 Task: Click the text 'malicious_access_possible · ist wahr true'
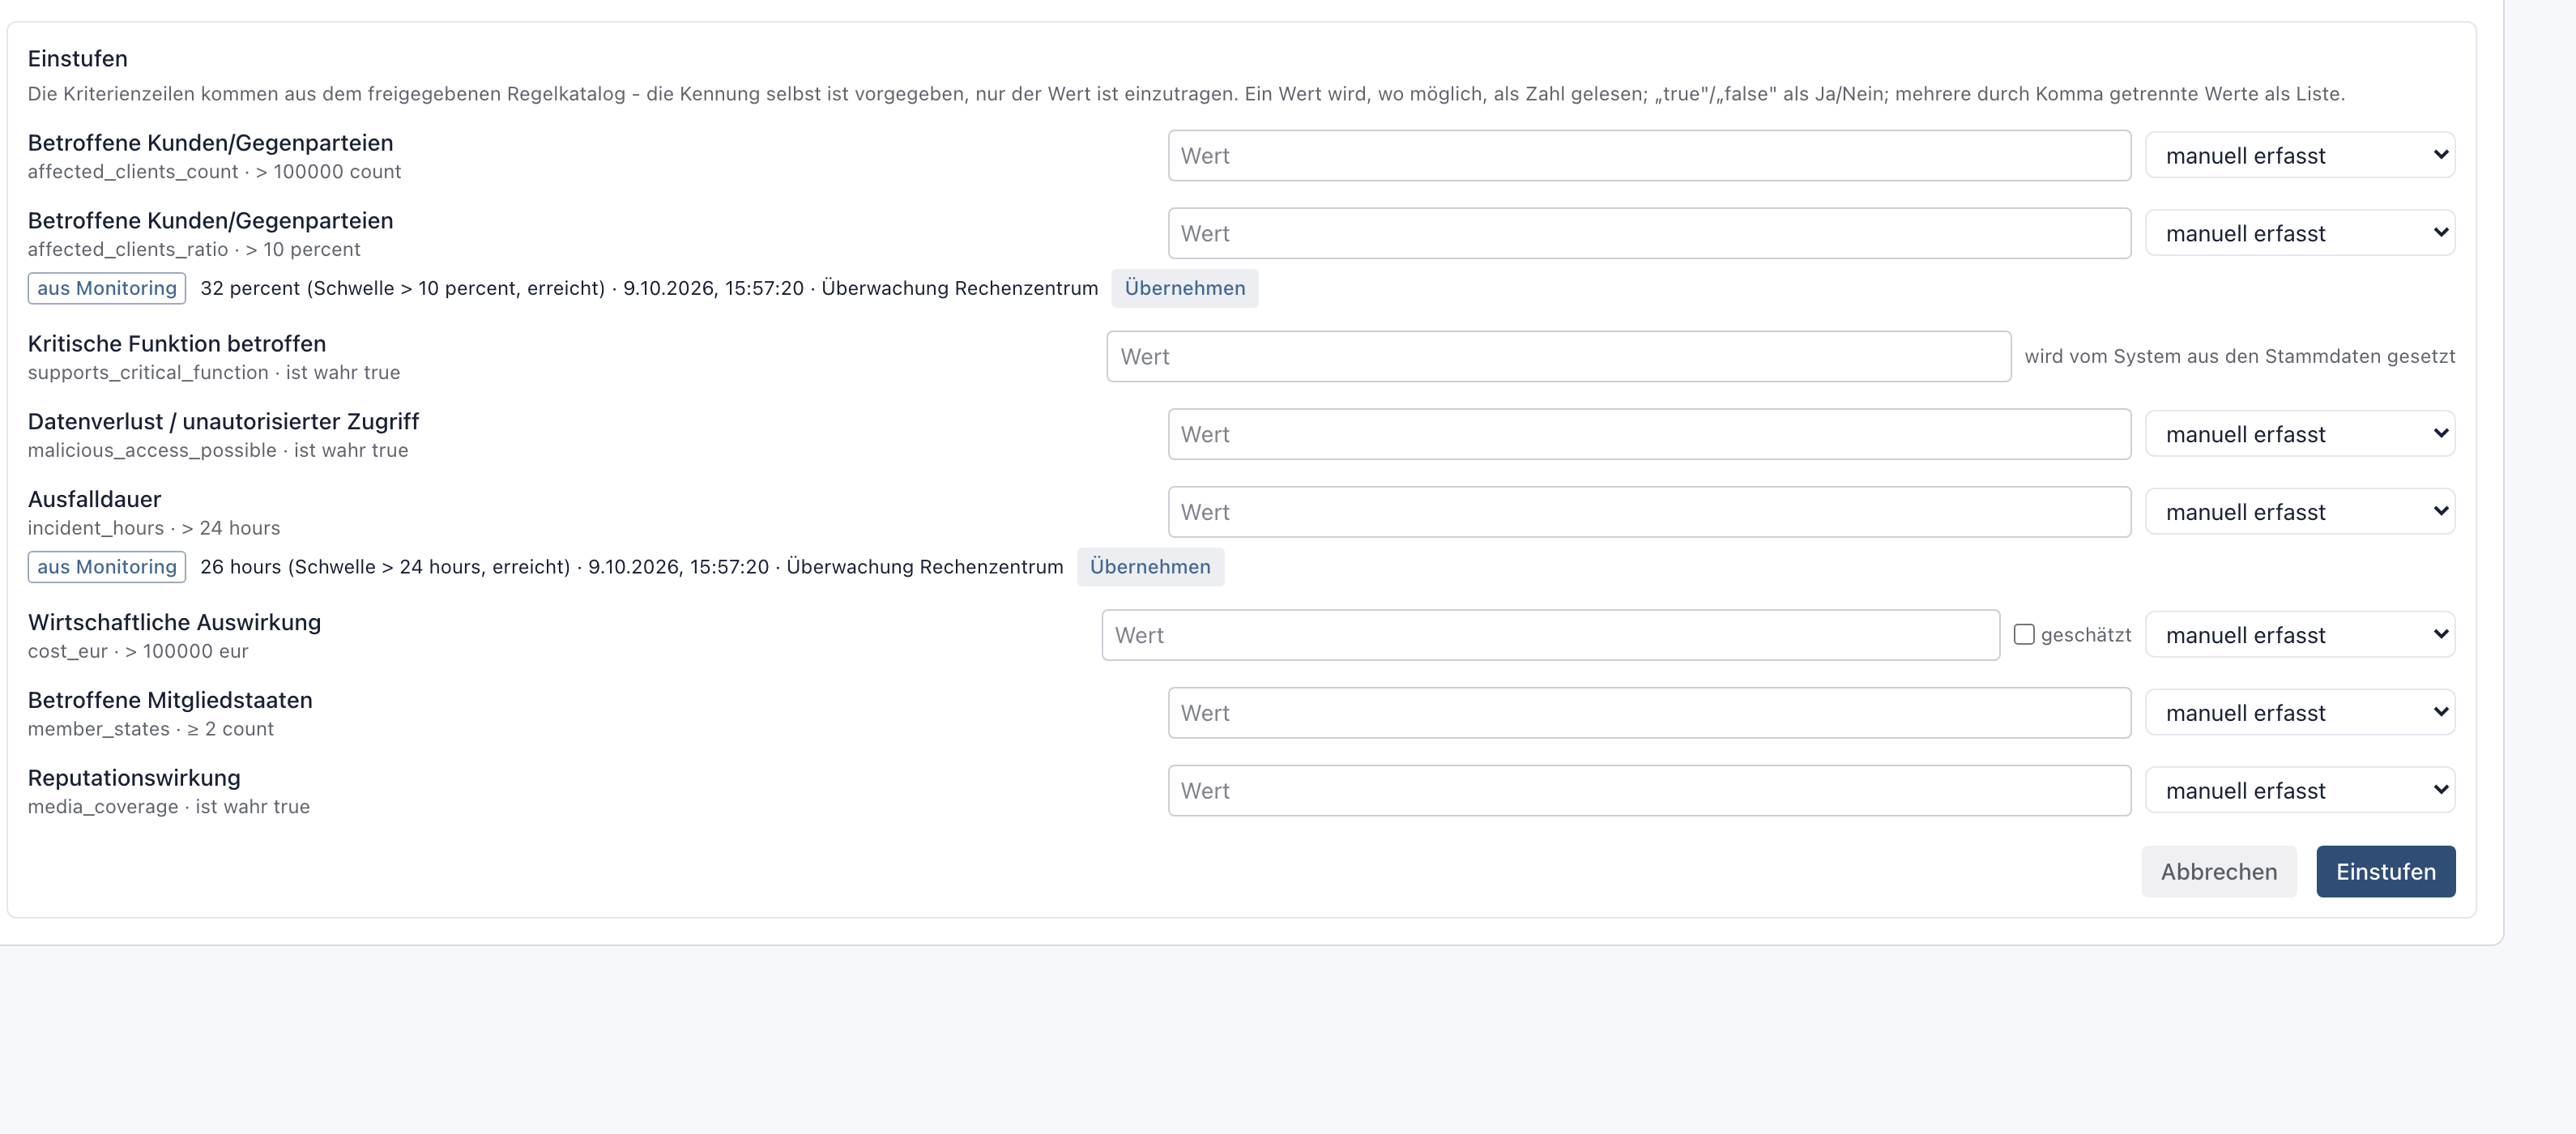218,450
